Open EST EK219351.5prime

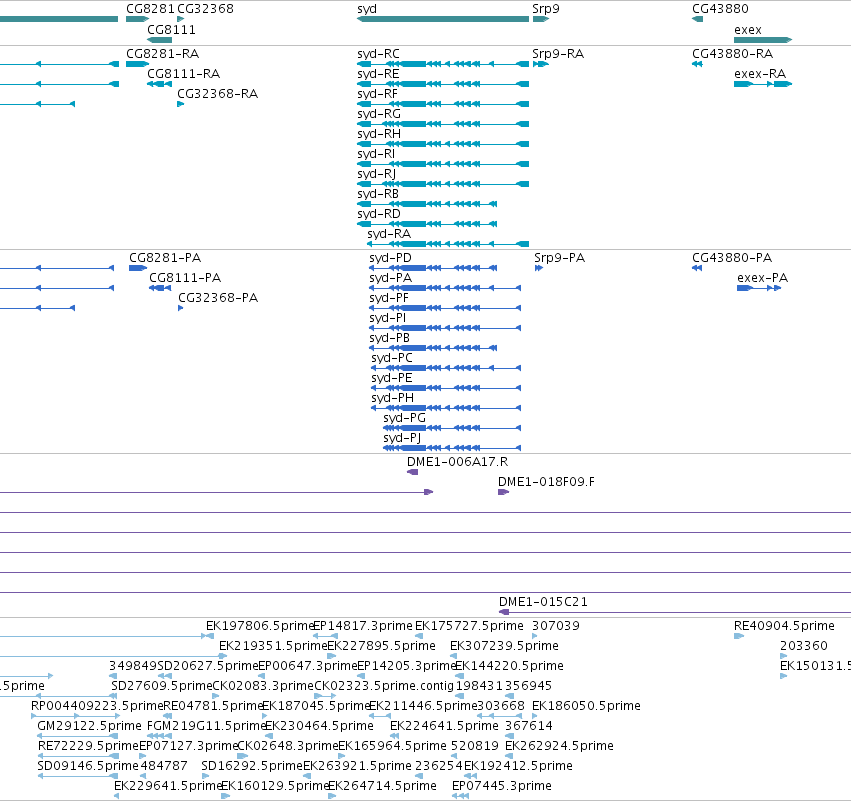click(x=273, y=646)
